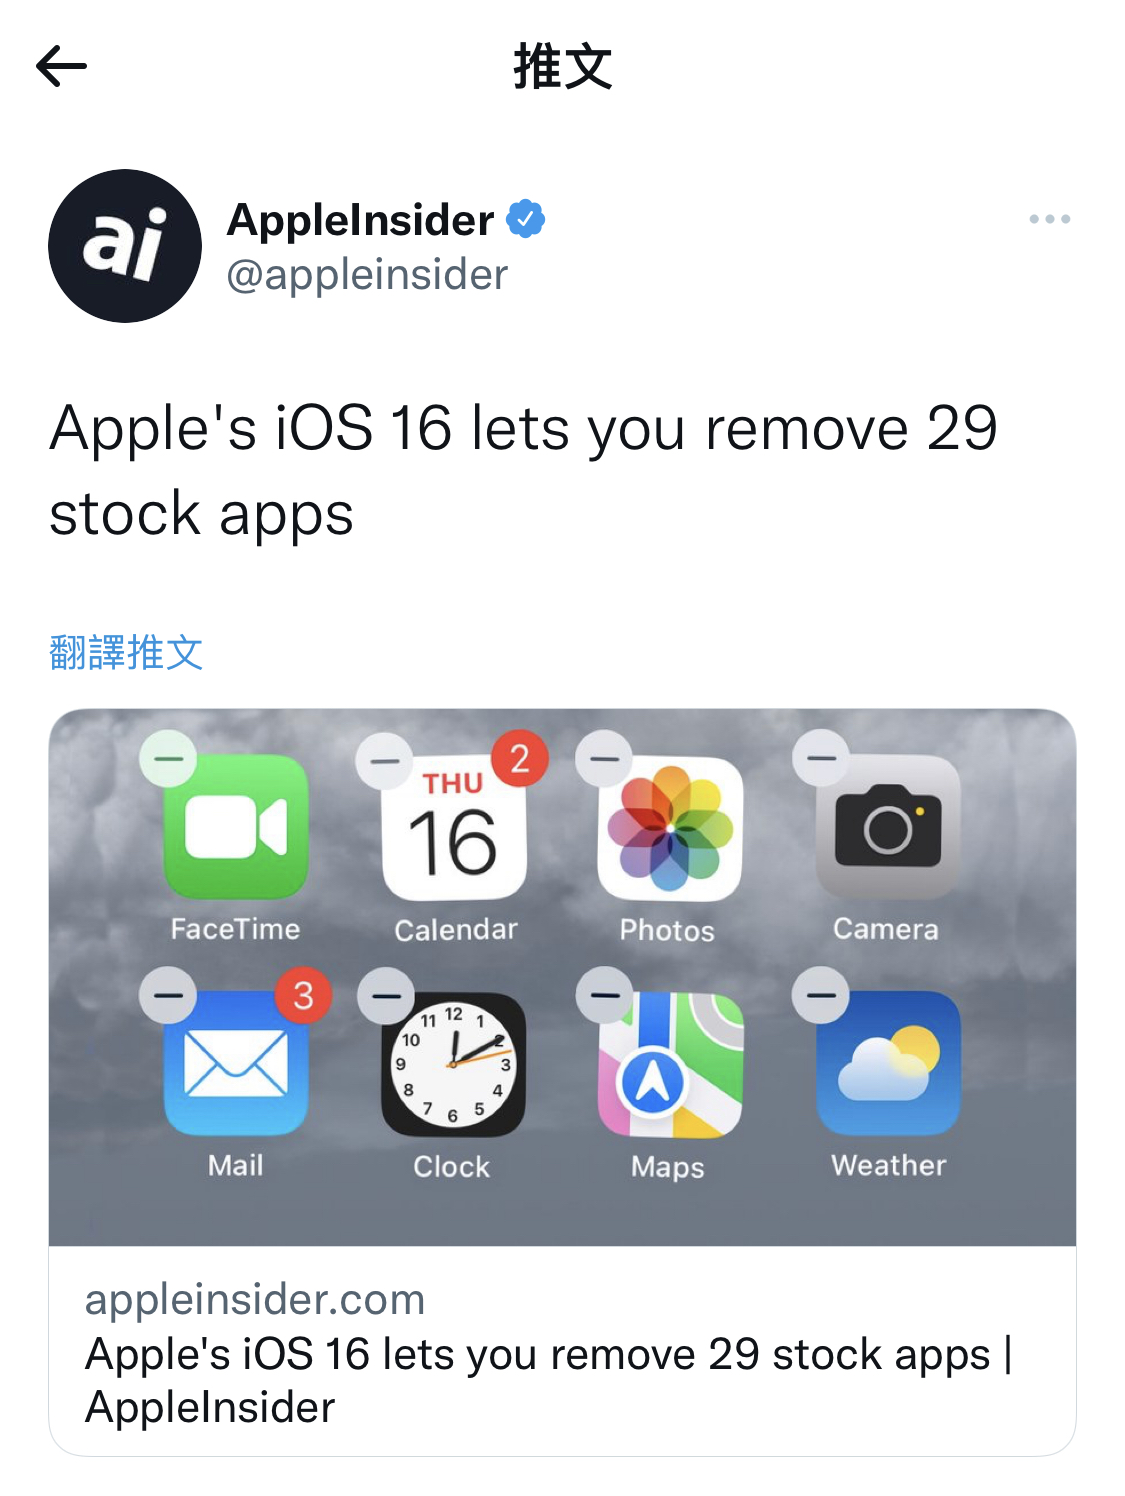Open the three-dot more options menu
This screenshot has width=1125, height=1496.
(1049, 219)
